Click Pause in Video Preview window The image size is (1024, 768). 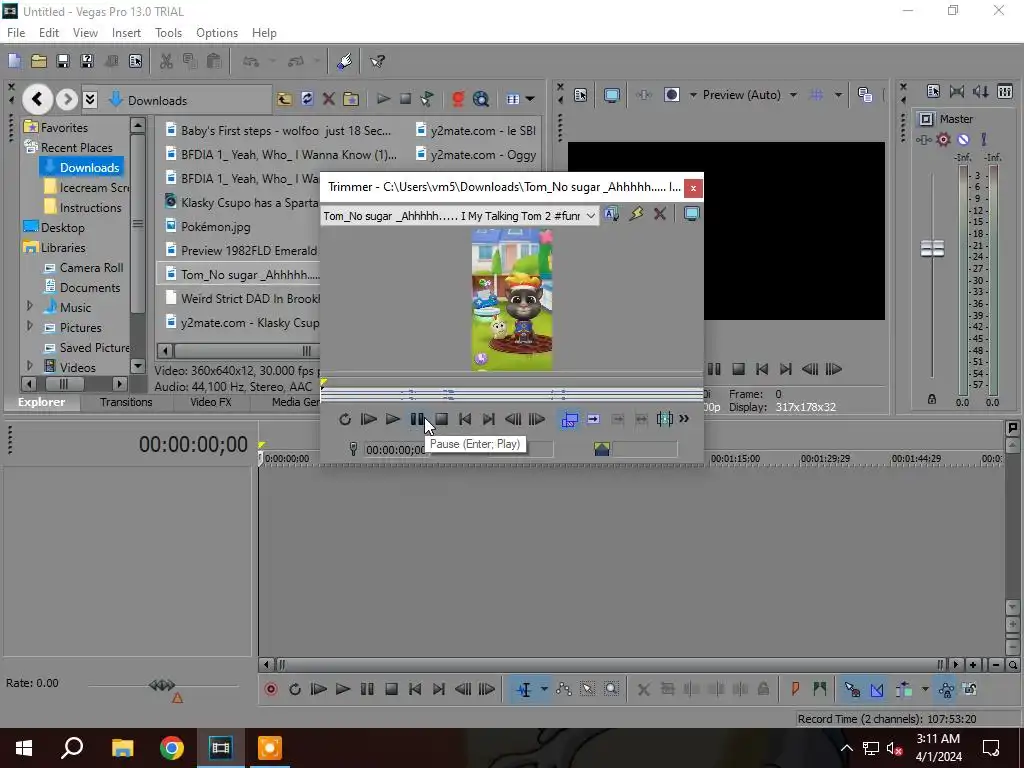(714, 370)
